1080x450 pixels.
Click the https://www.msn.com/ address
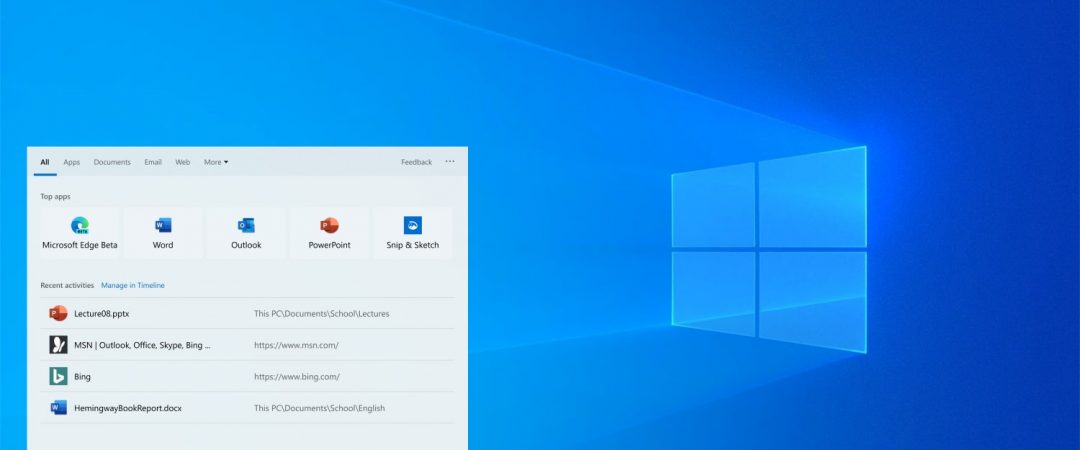296,345
